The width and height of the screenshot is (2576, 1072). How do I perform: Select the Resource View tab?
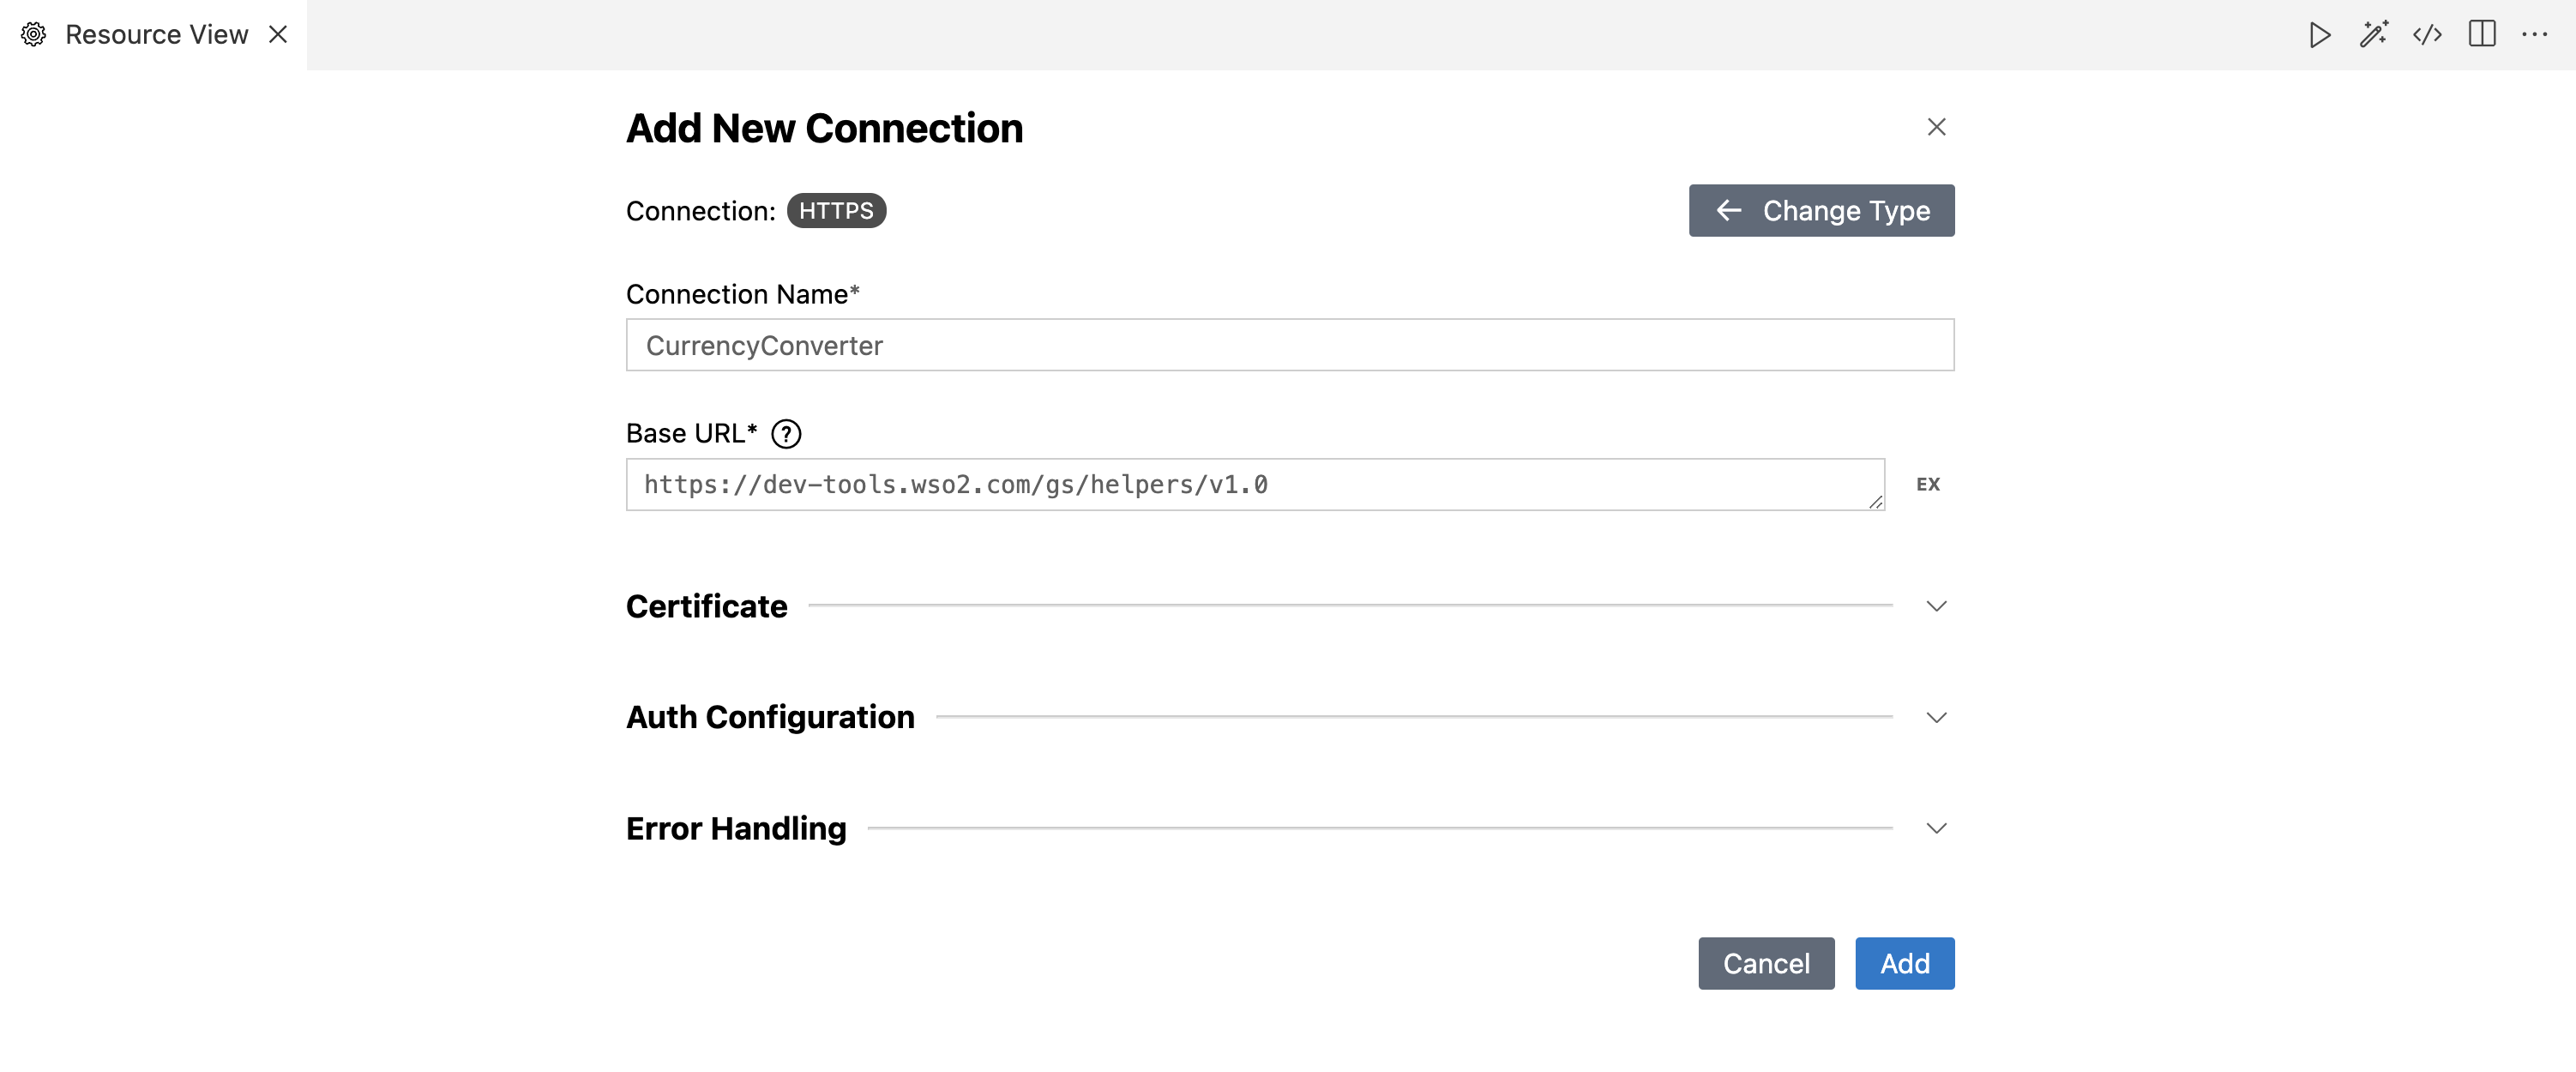coord(153,34)
